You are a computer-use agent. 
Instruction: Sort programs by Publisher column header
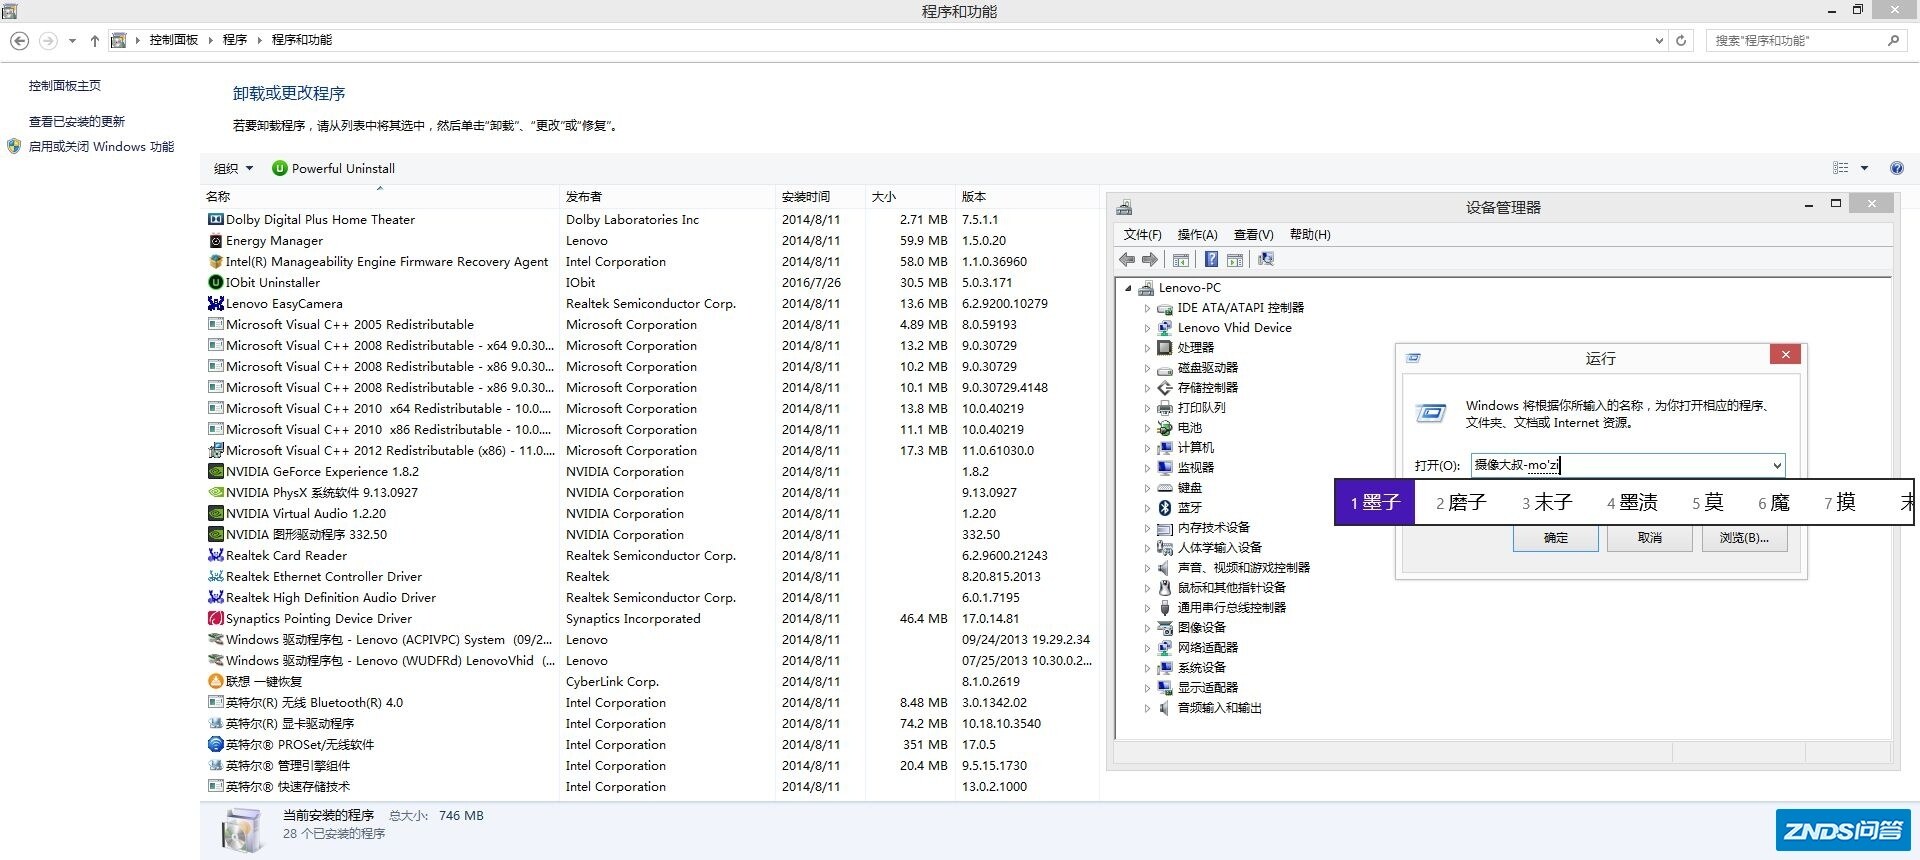tap(666, 196)
